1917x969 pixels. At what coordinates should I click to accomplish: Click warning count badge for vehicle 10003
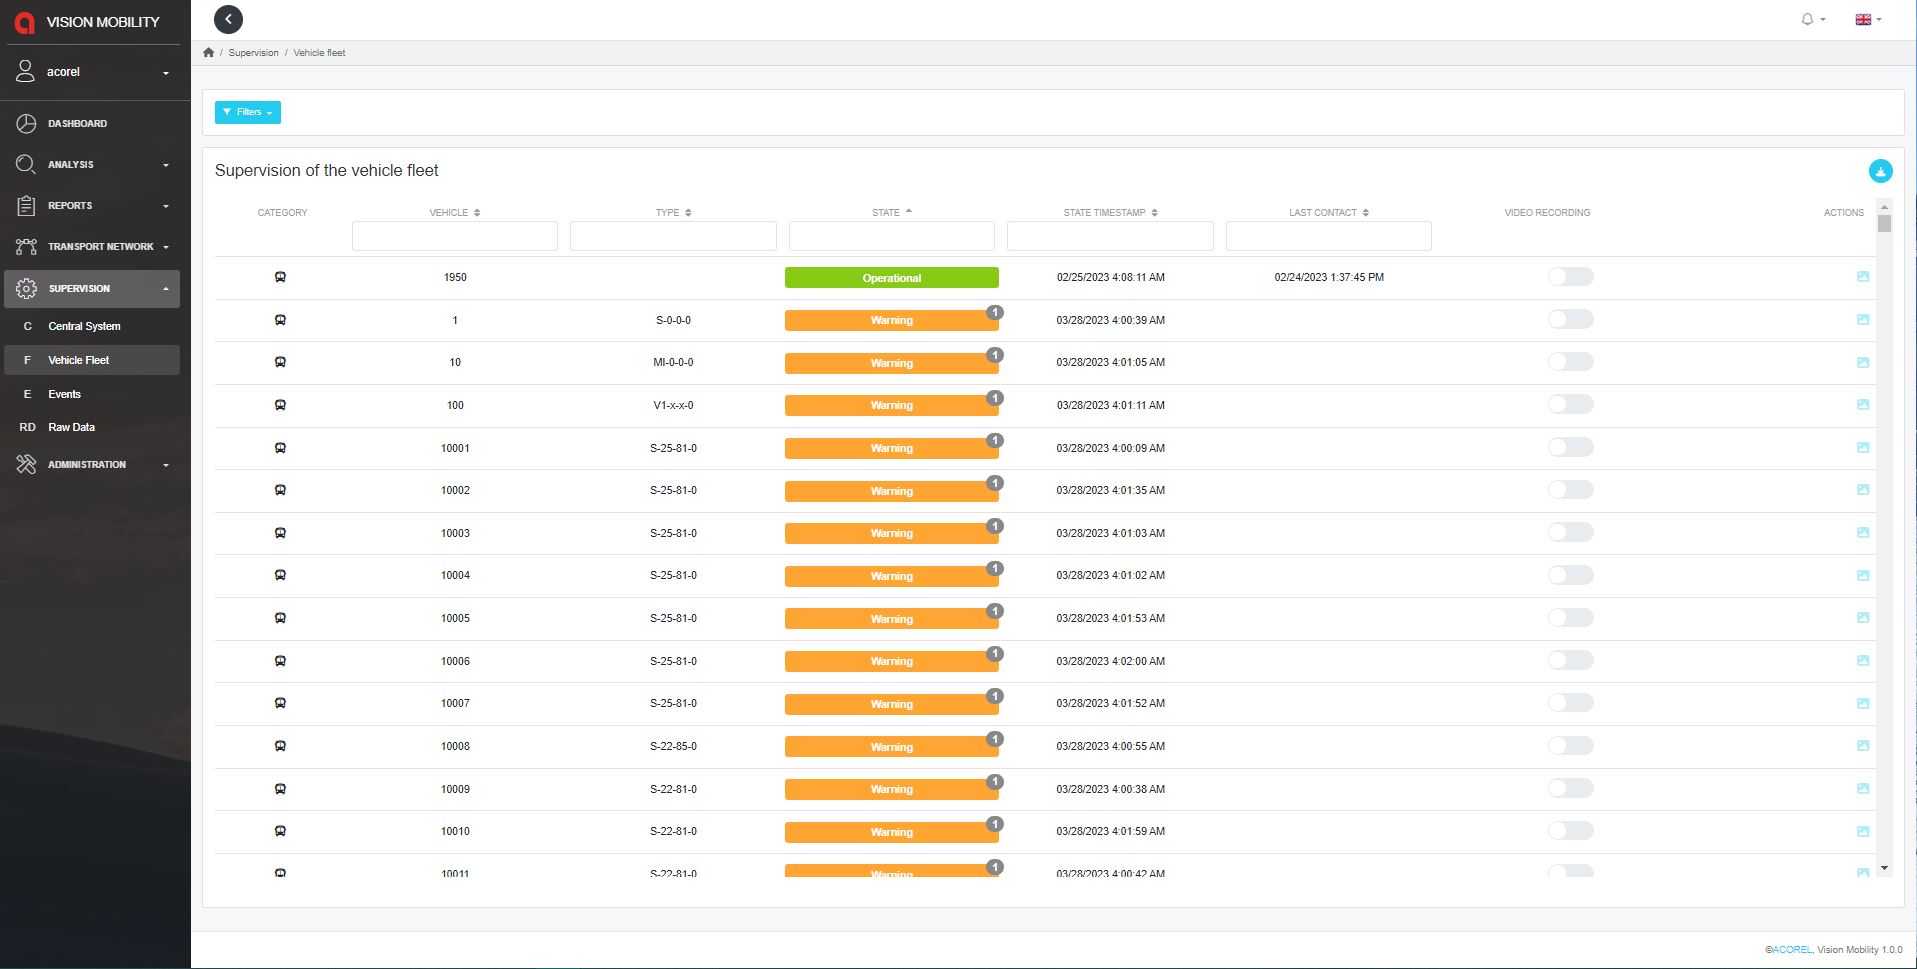pyautogui.click(x=994, y=526)
